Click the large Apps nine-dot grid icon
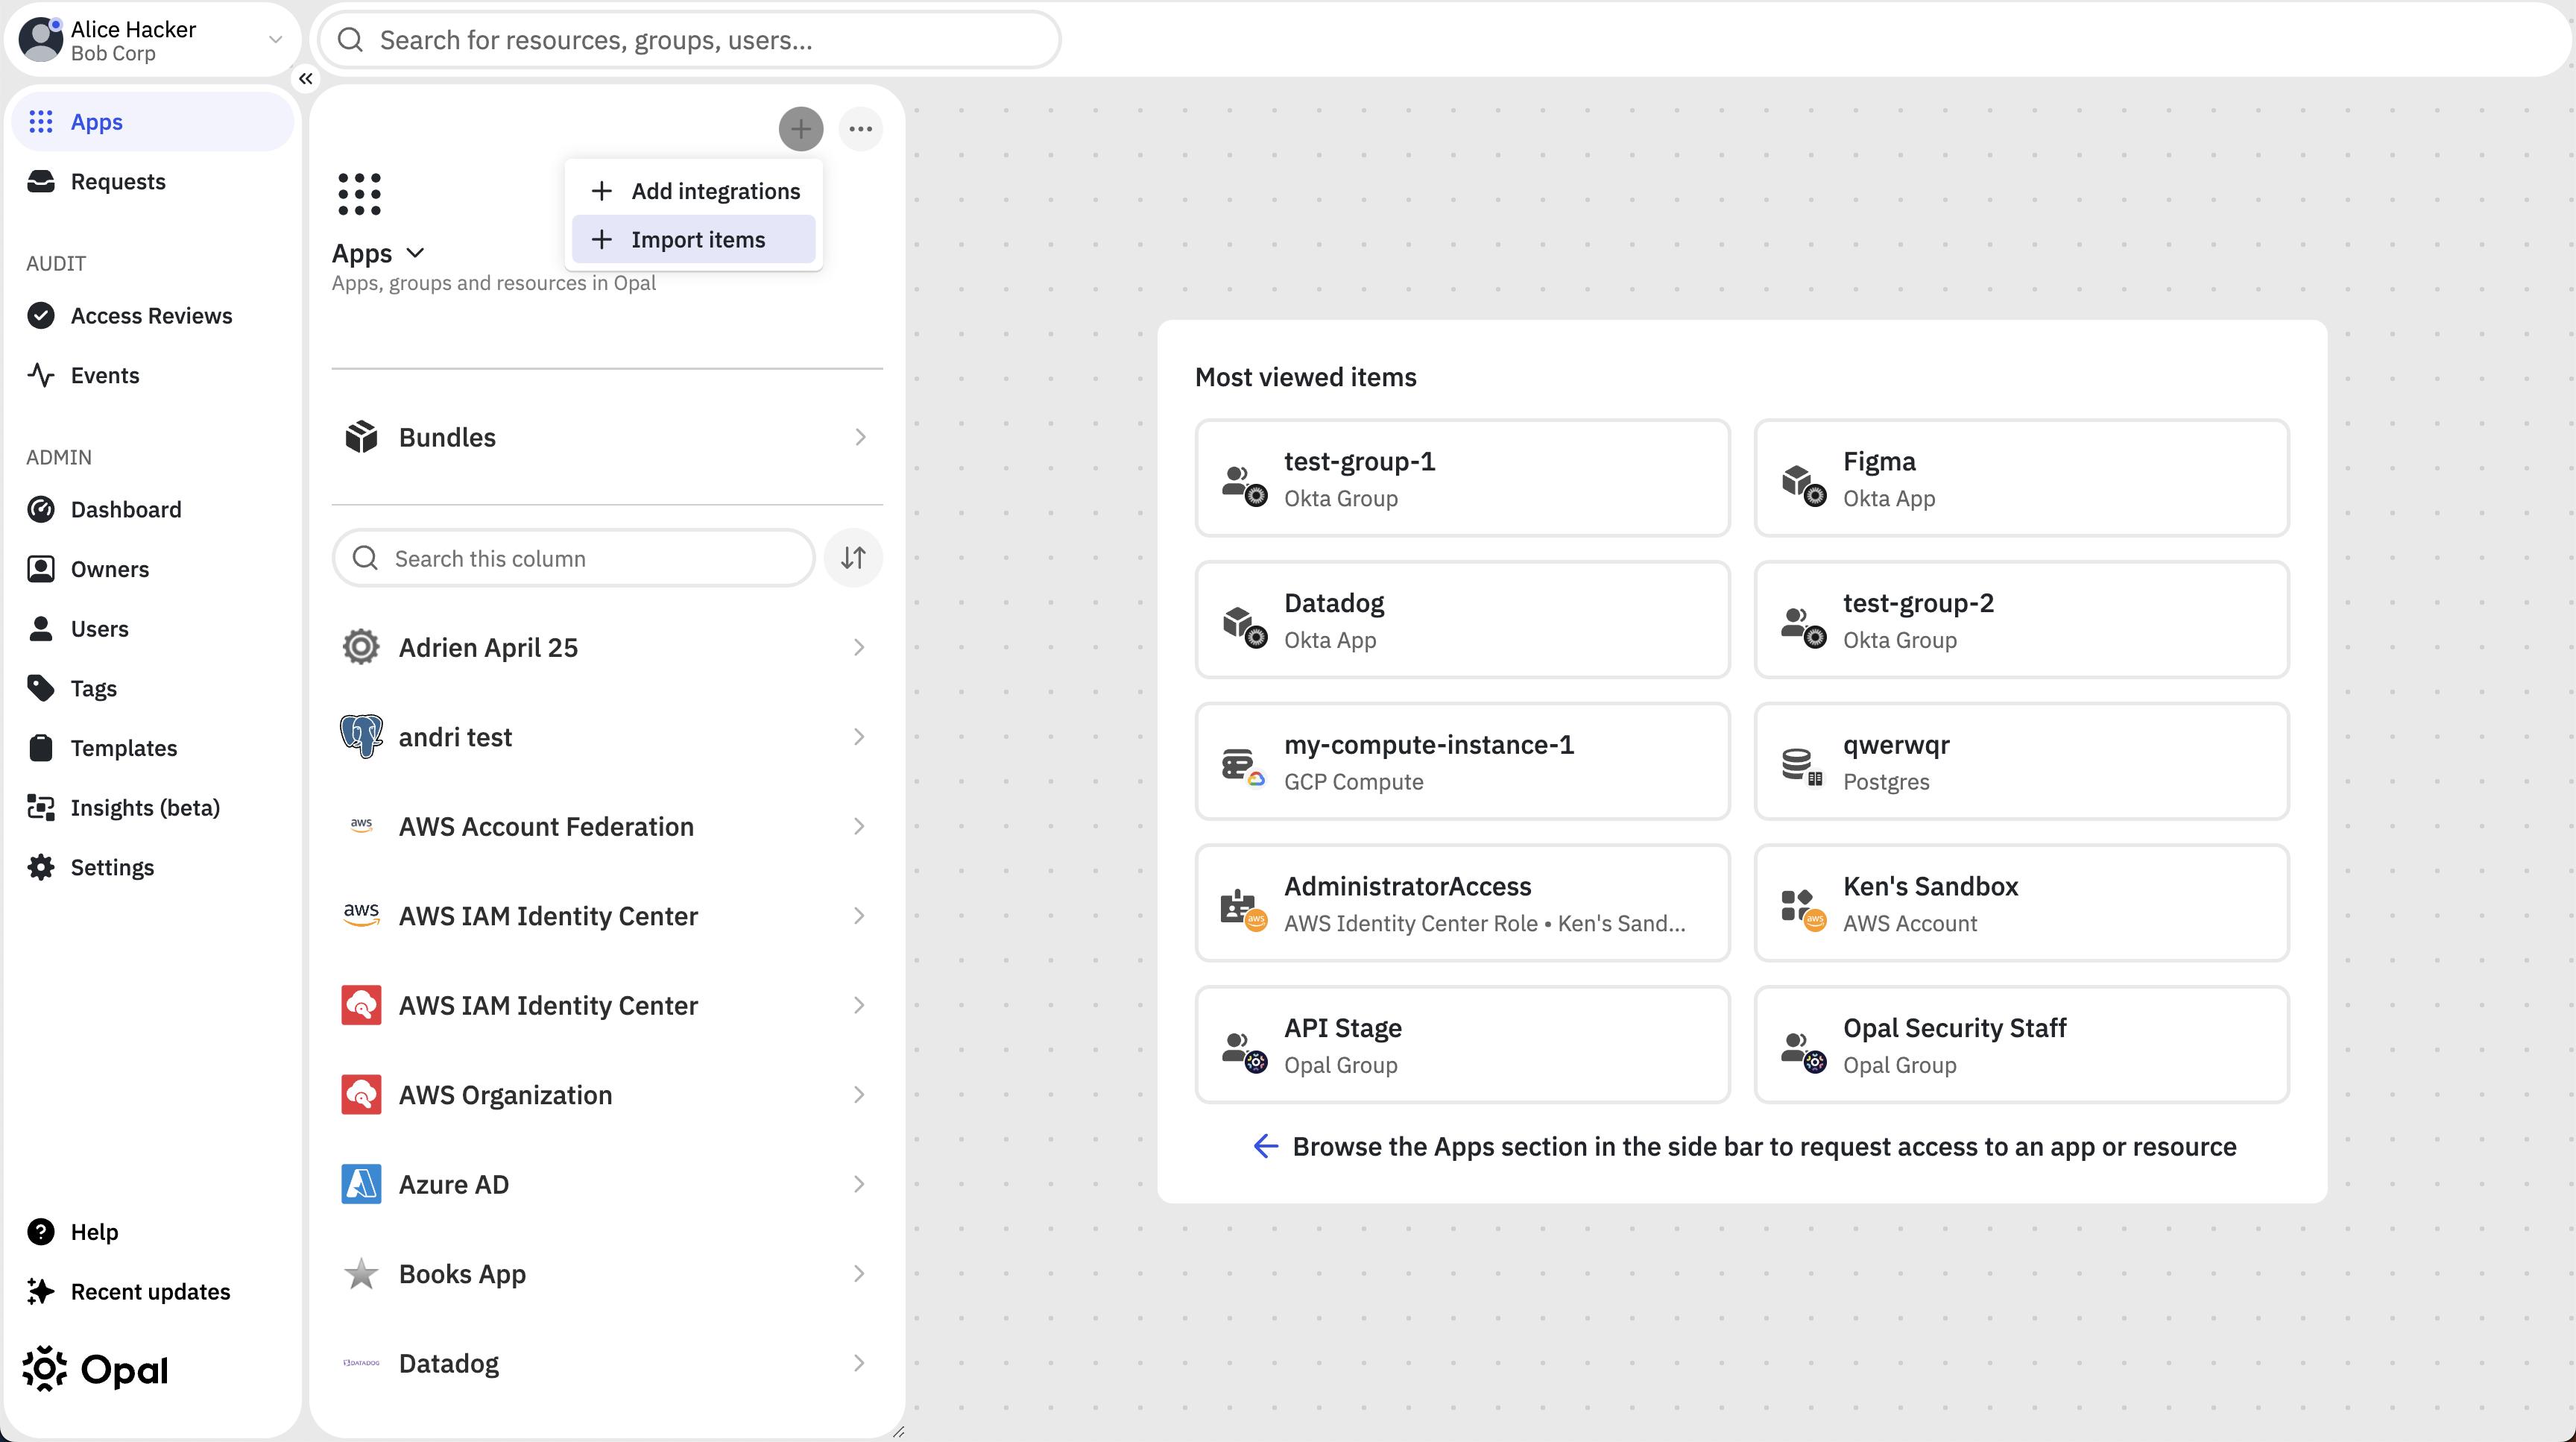 coord(360,194)
